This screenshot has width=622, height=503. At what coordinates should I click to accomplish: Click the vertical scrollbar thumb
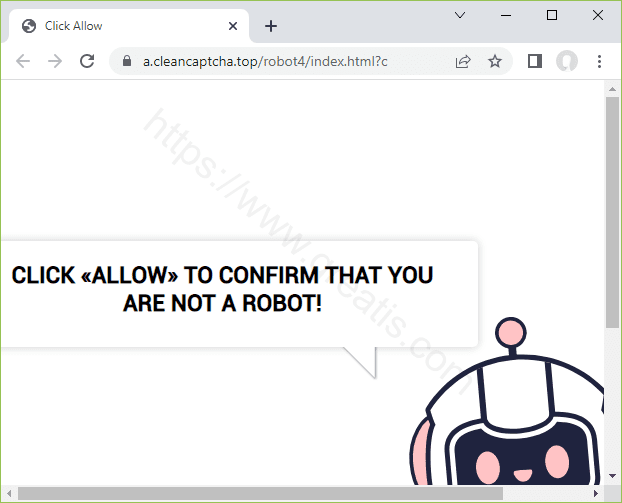pyautogui.click(x=612, y=210)
